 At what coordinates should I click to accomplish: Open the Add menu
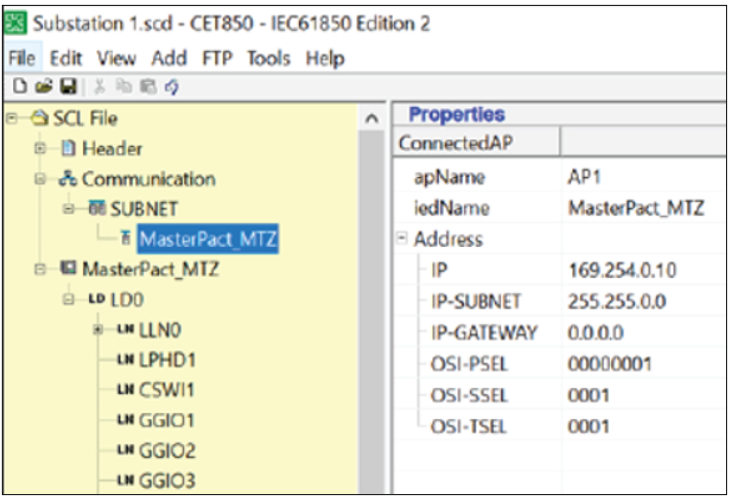click(x=169, y=58)
